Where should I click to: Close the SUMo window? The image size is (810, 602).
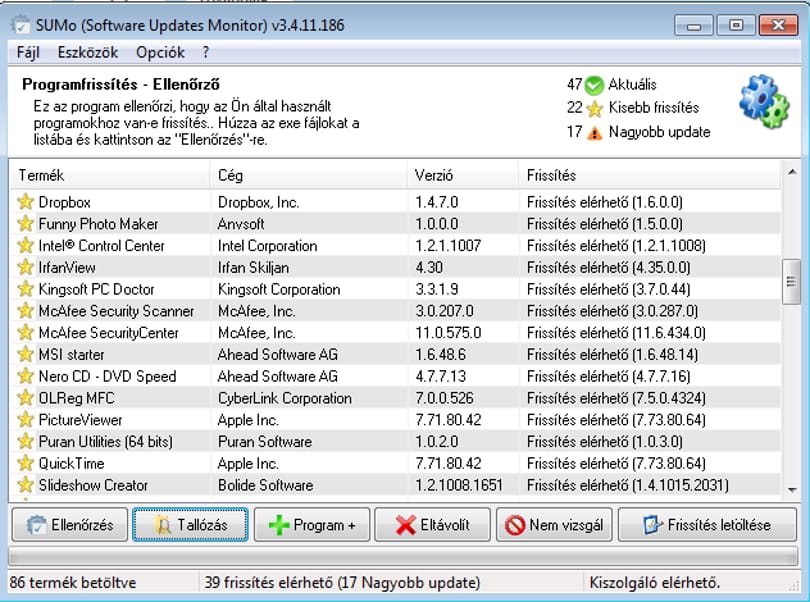pyautogui.click(x=778, y=25)
